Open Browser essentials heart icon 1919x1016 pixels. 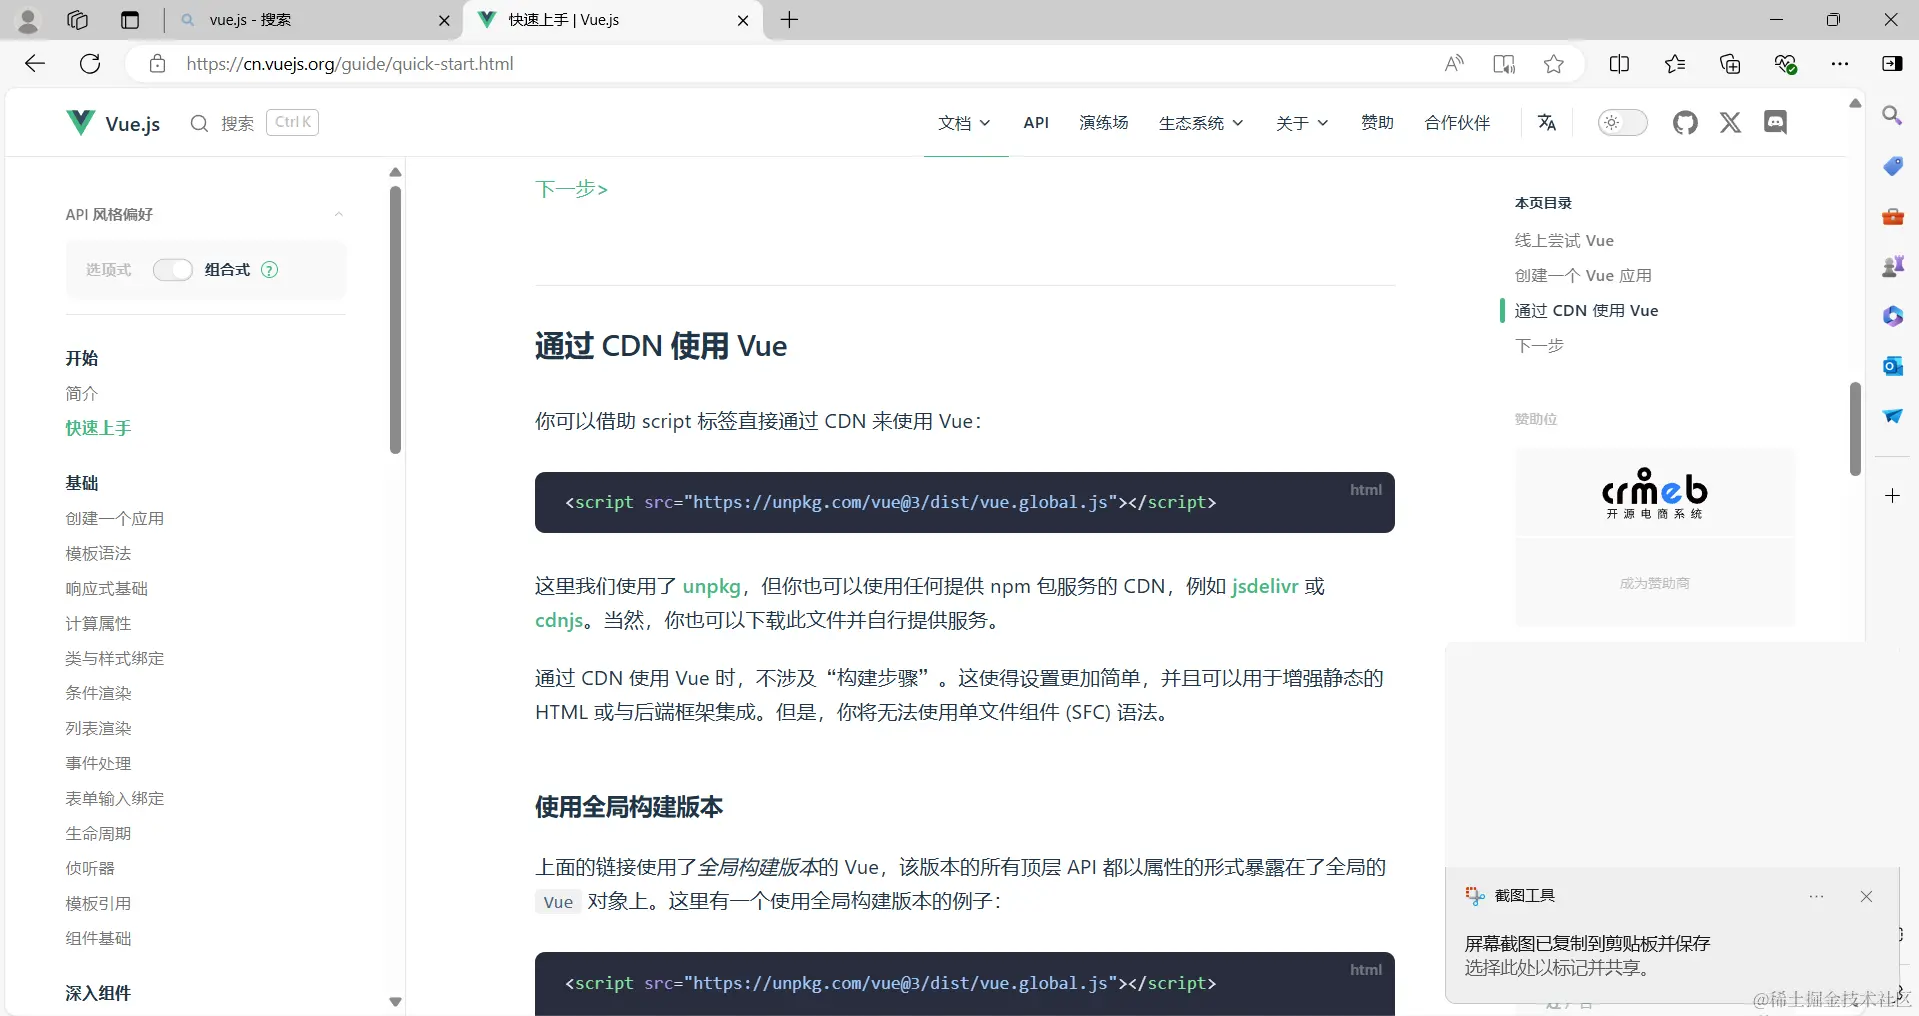tap(1785, 64)
